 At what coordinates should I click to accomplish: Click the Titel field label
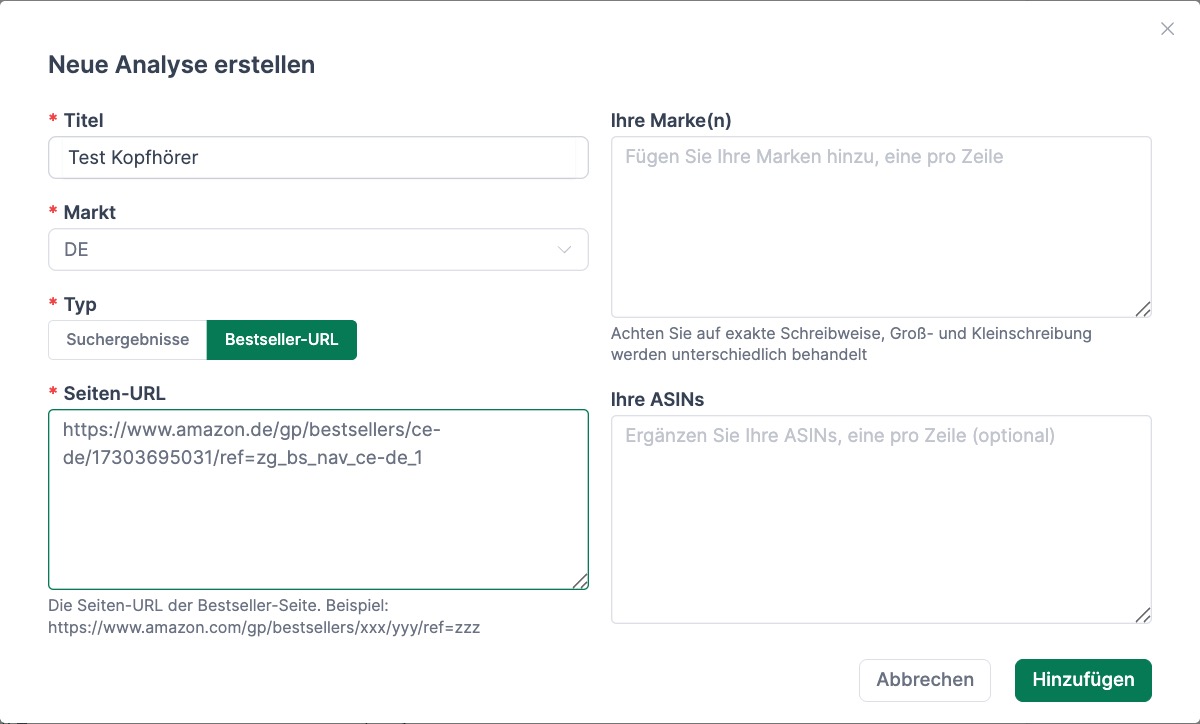(83, 120)
